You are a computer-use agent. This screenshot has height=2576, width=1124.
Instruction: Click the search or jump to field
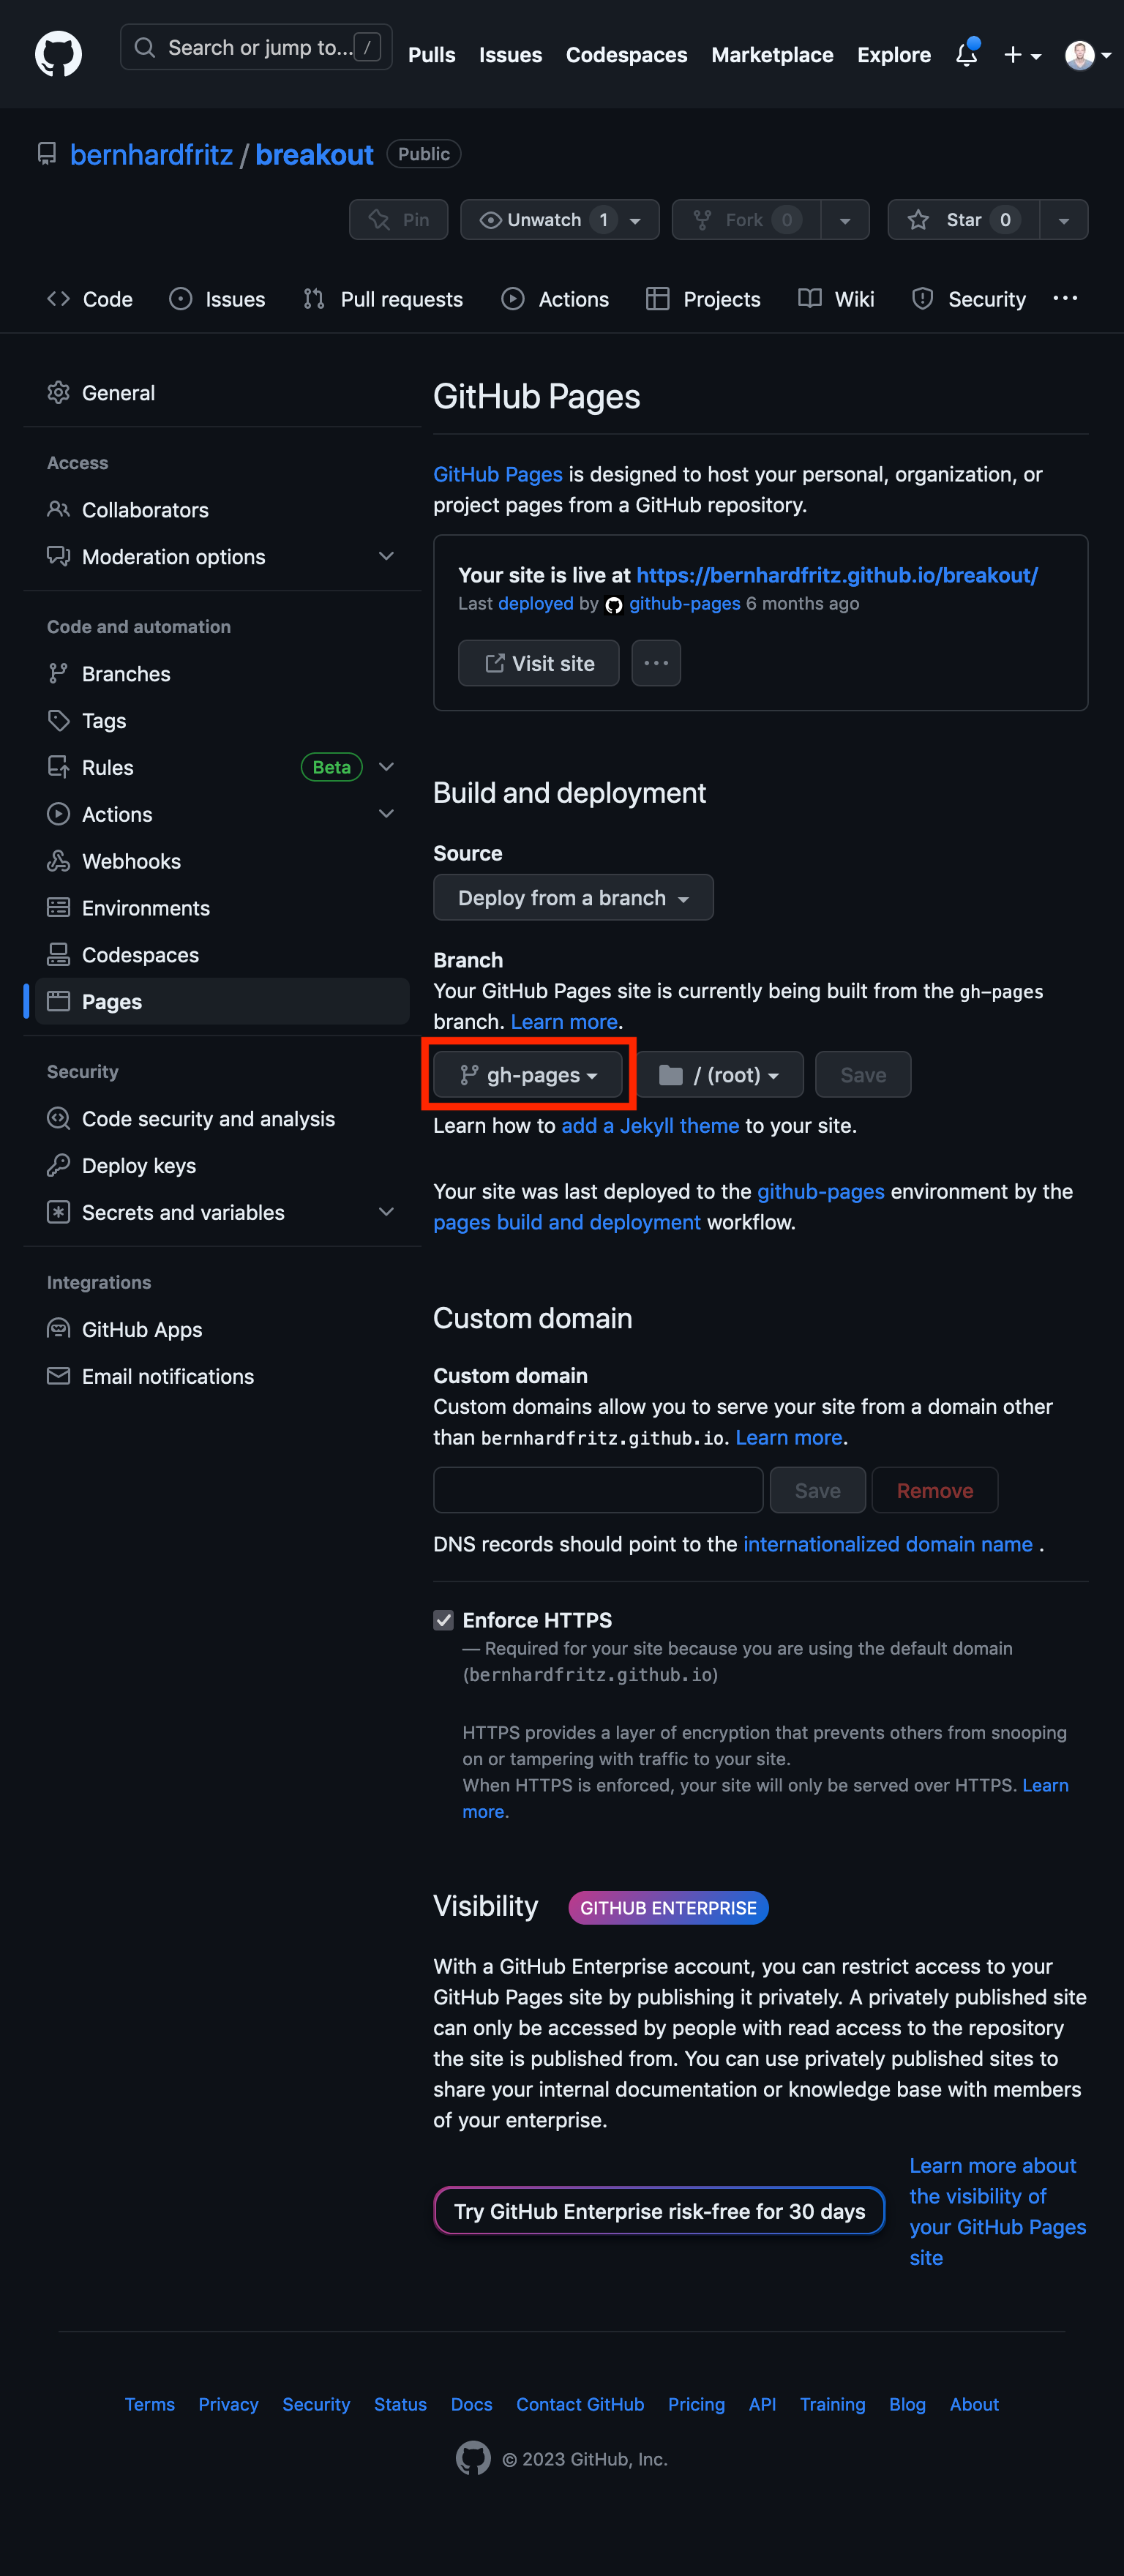[256, 47]
